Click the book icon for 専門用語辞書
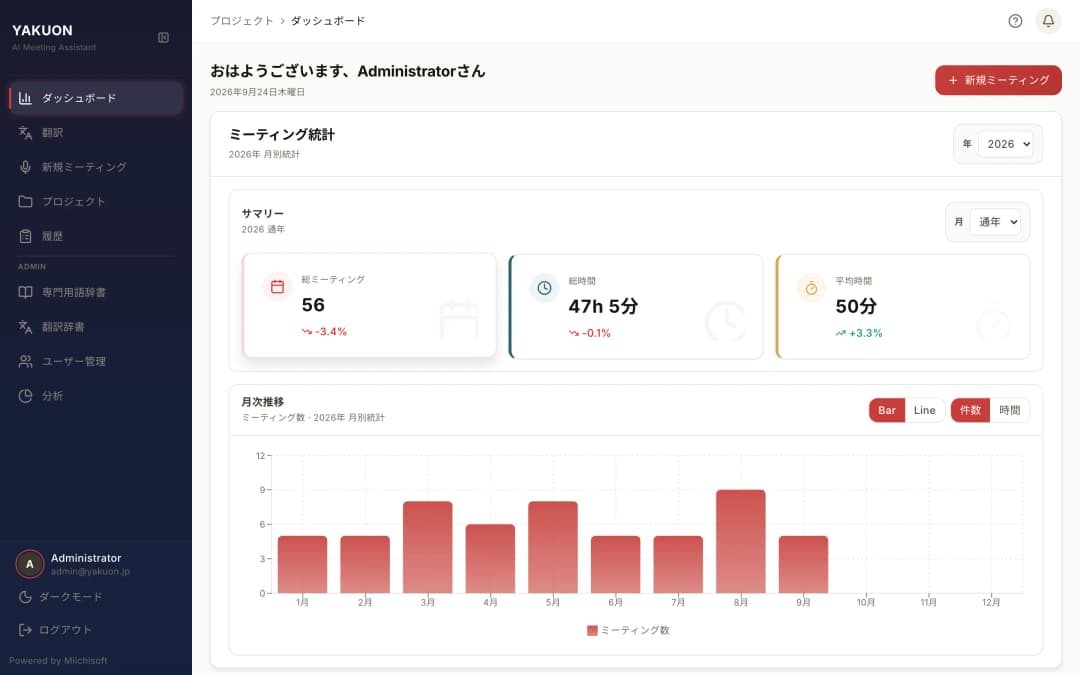The image size is (1080, 675). click(25, 292)
